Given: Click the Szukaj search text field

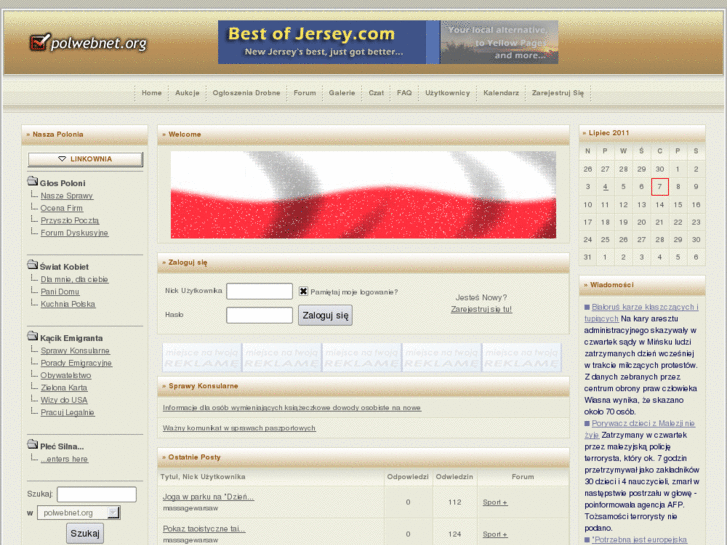Looking at the screenshot, I should point(96,494).
